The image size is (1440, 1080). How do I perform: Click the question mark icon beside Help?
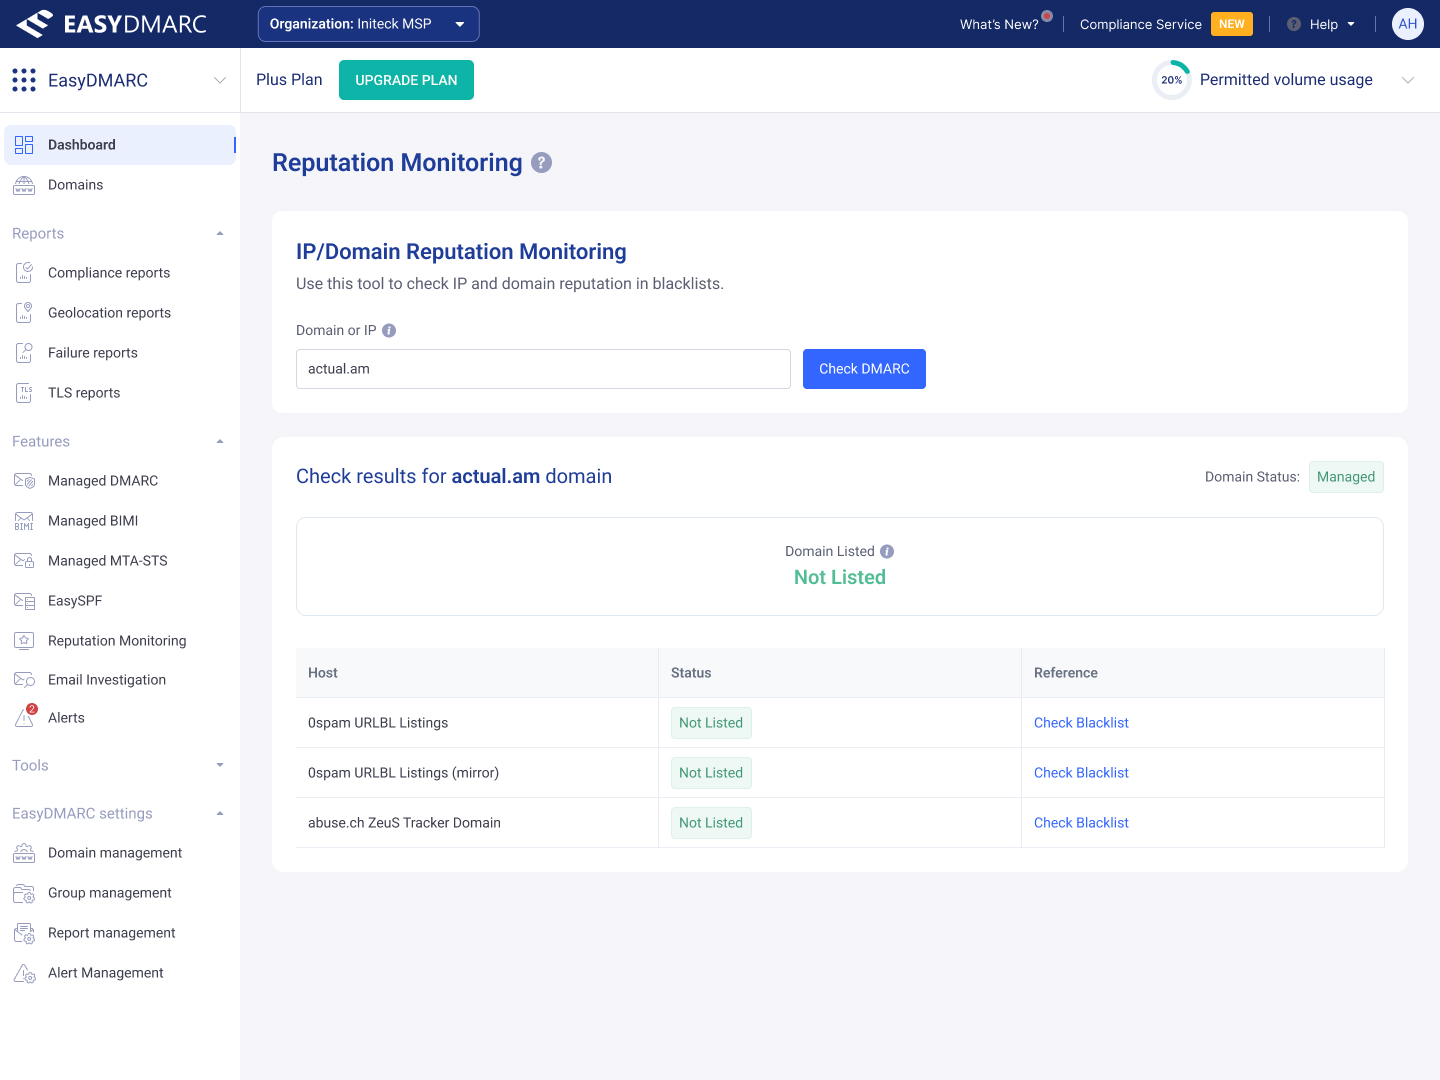pyautogui.click(x=1294, y=24)
